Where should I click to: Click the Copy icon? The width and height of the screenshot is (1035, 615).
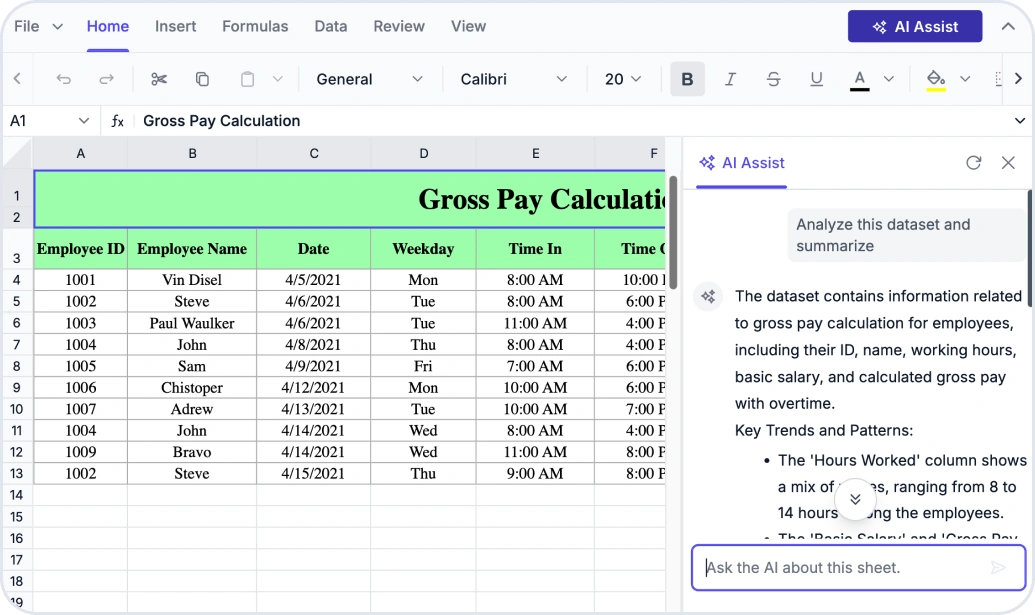tap(202, 79)
